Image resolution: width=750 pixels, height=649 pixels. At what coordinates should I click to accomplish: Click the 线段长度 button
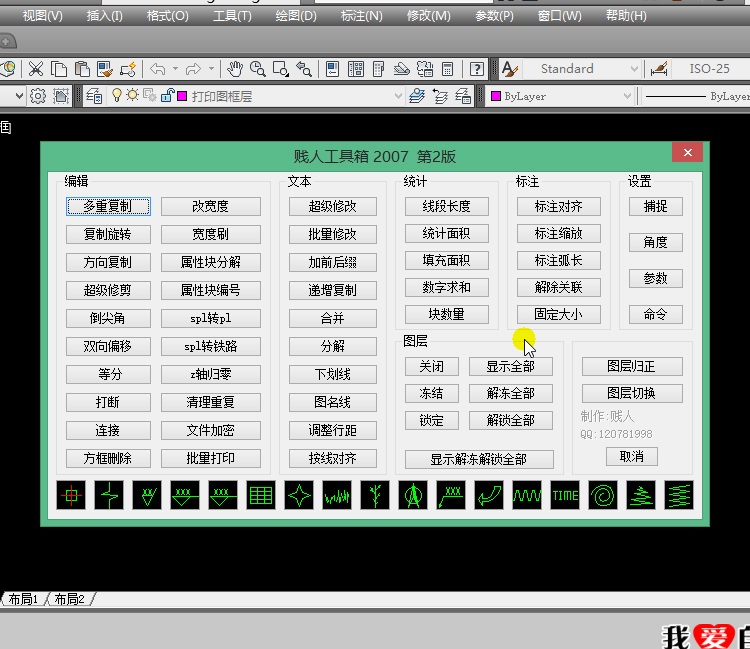(x=447, y=207)
